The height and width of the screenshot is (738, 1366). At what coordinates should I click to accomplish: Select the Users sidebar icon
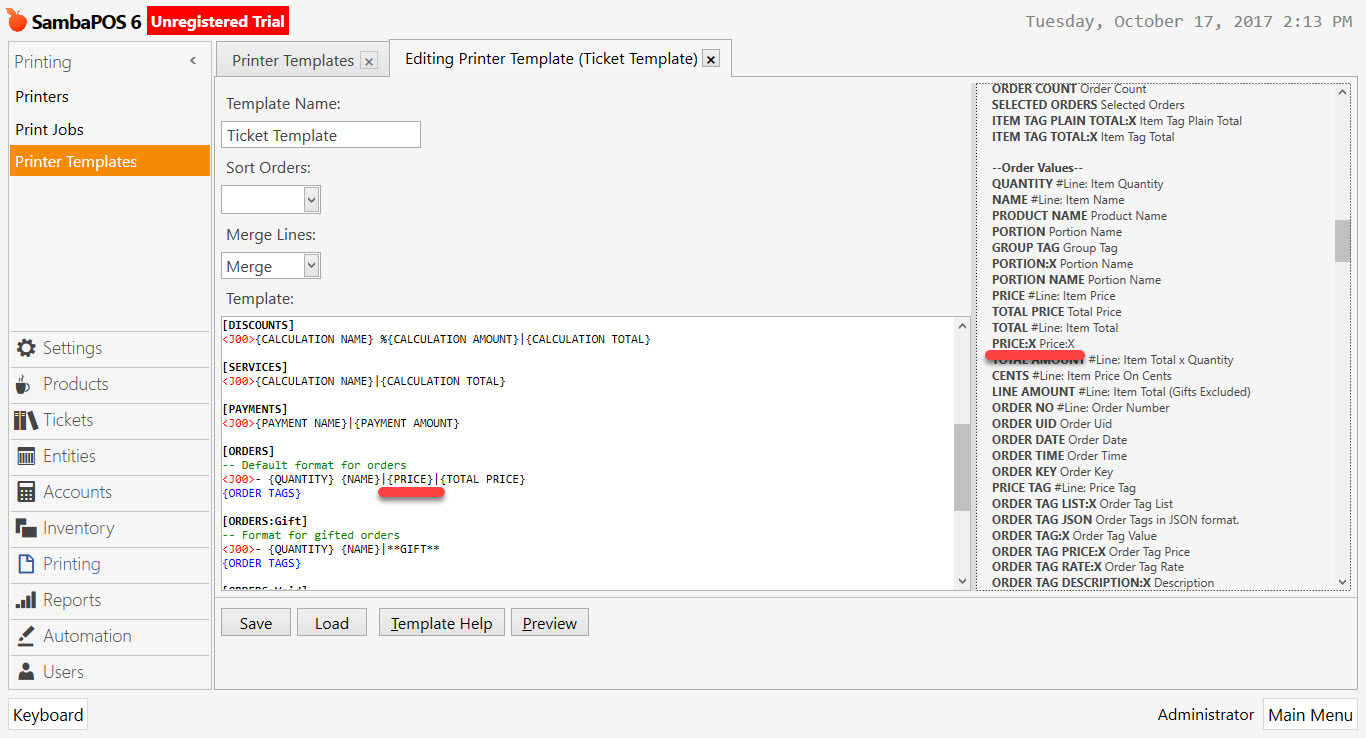click(27, 672)
